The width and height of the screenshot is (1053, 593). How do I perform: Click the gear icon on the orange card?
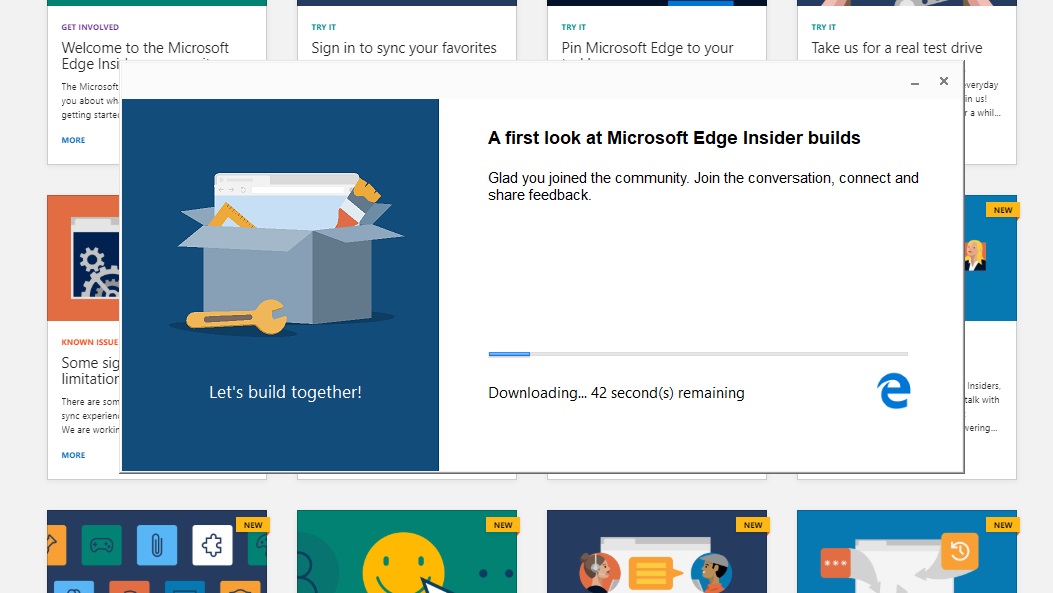tap(94, 262)
